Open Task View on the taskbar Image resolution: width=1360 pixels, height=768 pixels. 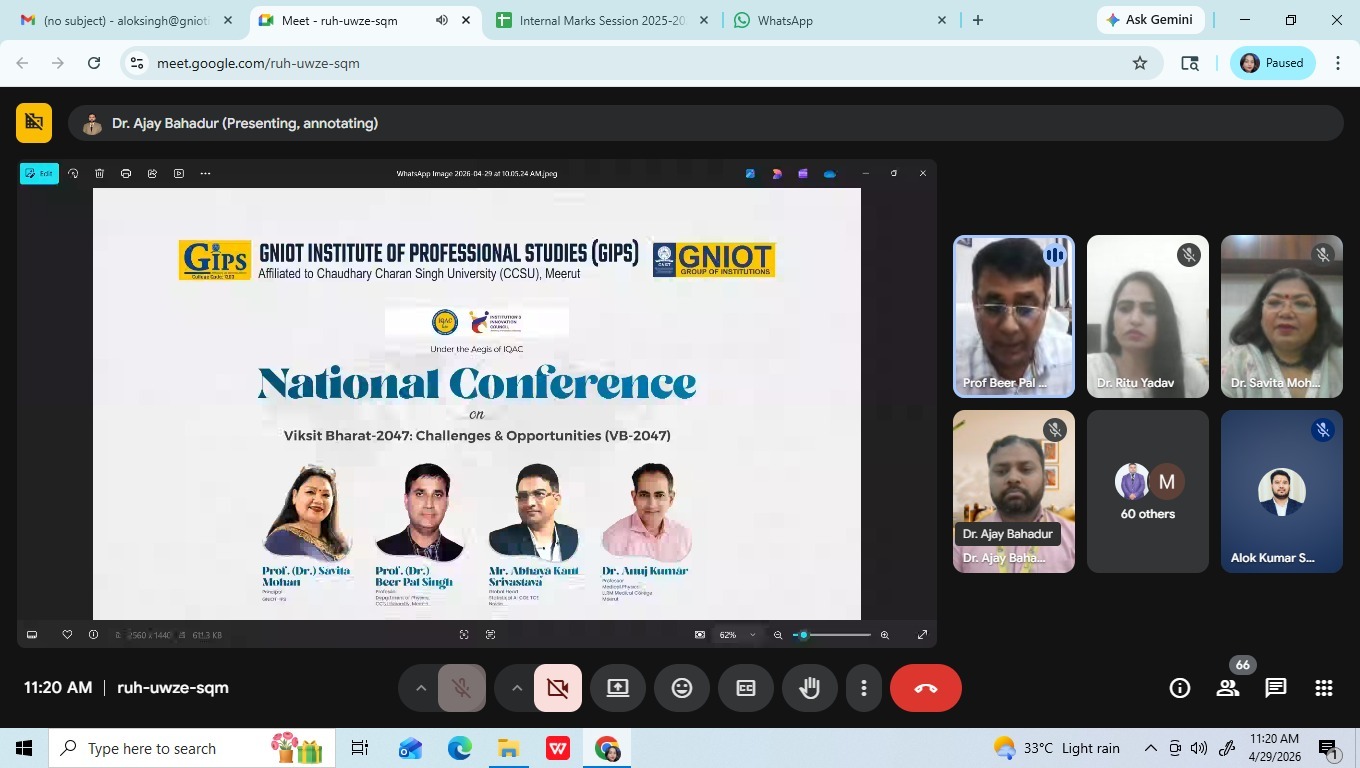(x=360, y=748)
